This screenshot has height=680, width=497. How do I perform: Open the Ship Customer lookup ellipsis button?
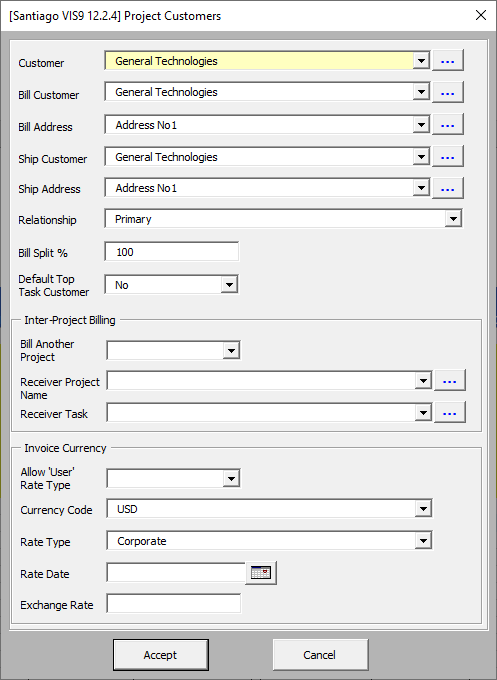[x=448, y=157]
